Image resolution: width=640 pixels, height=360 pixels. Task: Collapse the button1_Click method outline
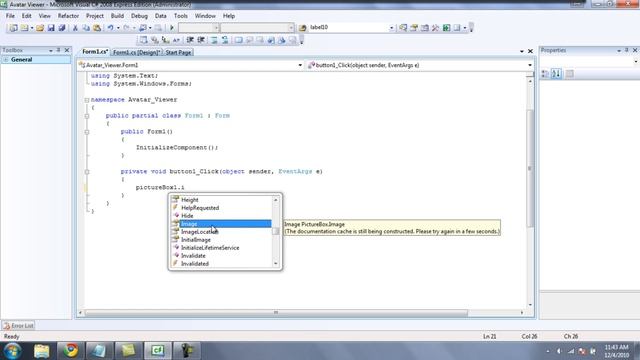(87, 172)
